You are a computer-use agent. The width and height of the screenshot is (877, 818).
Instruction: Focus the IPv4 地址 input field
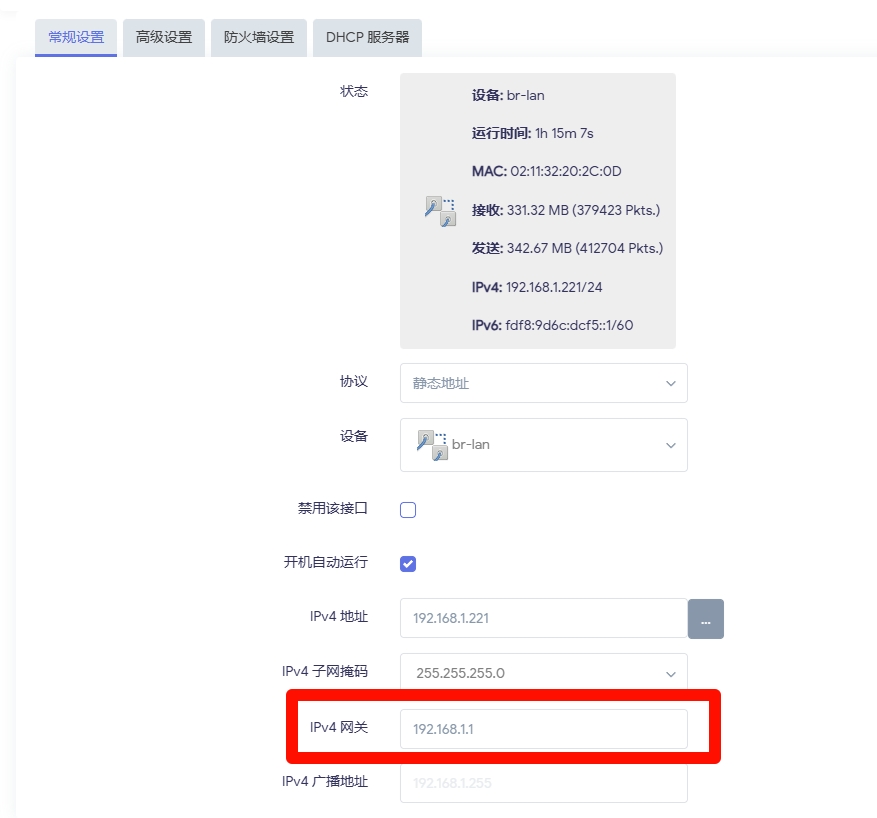click(x=543, y=618)
